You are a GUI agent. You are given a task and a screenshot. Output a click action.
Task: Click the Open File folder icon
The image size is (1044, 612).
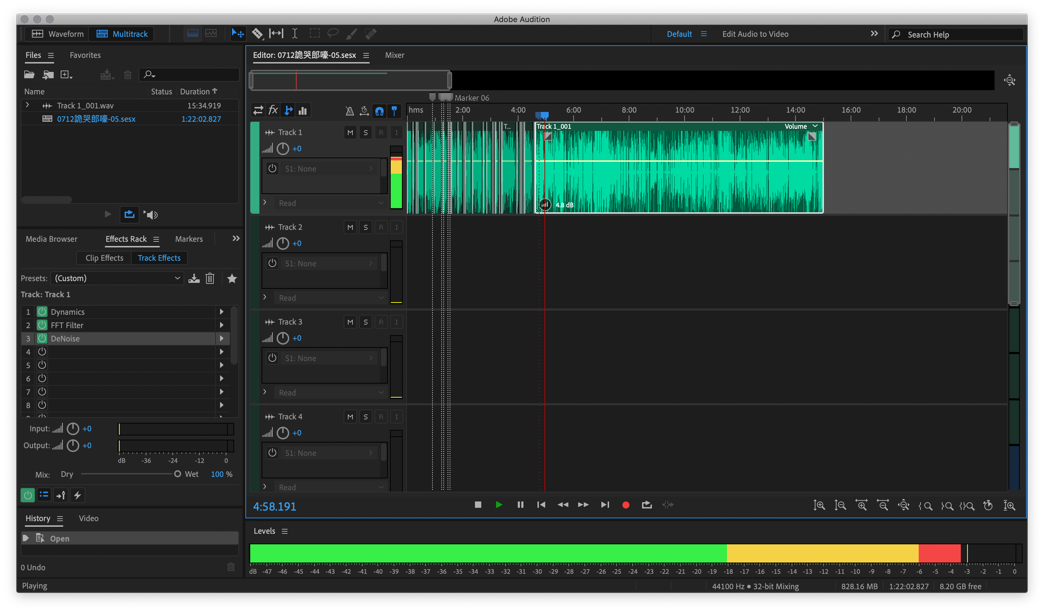29,75
